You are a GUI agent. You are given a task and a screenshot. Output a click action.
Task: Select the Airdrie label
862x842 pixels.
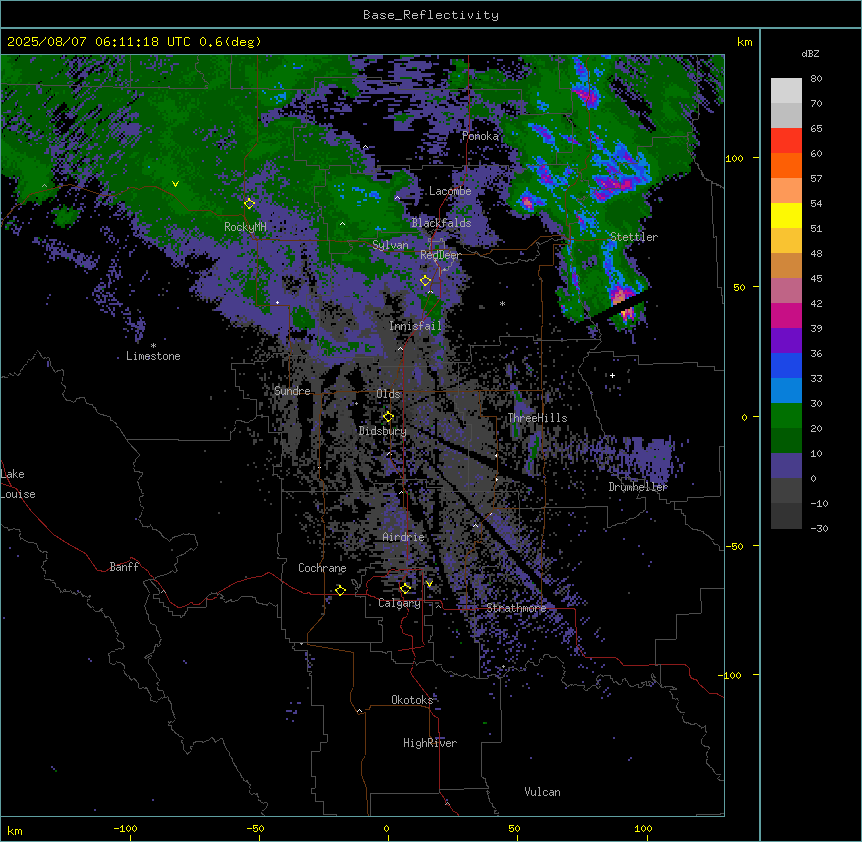coord(403,537)
